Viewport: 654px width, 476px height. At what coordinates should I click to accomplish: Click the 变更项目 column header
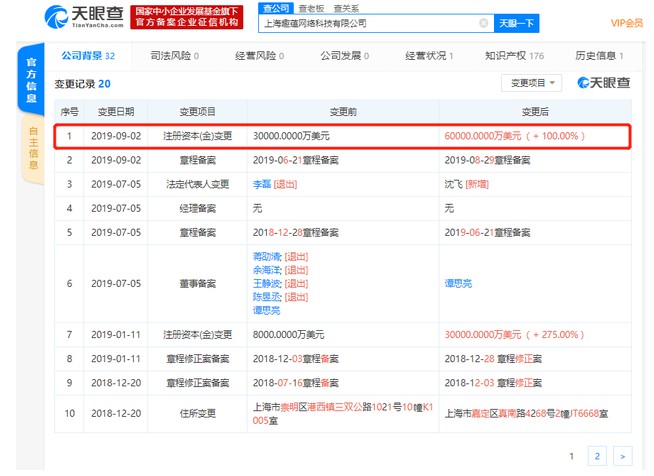coord(197,111)
